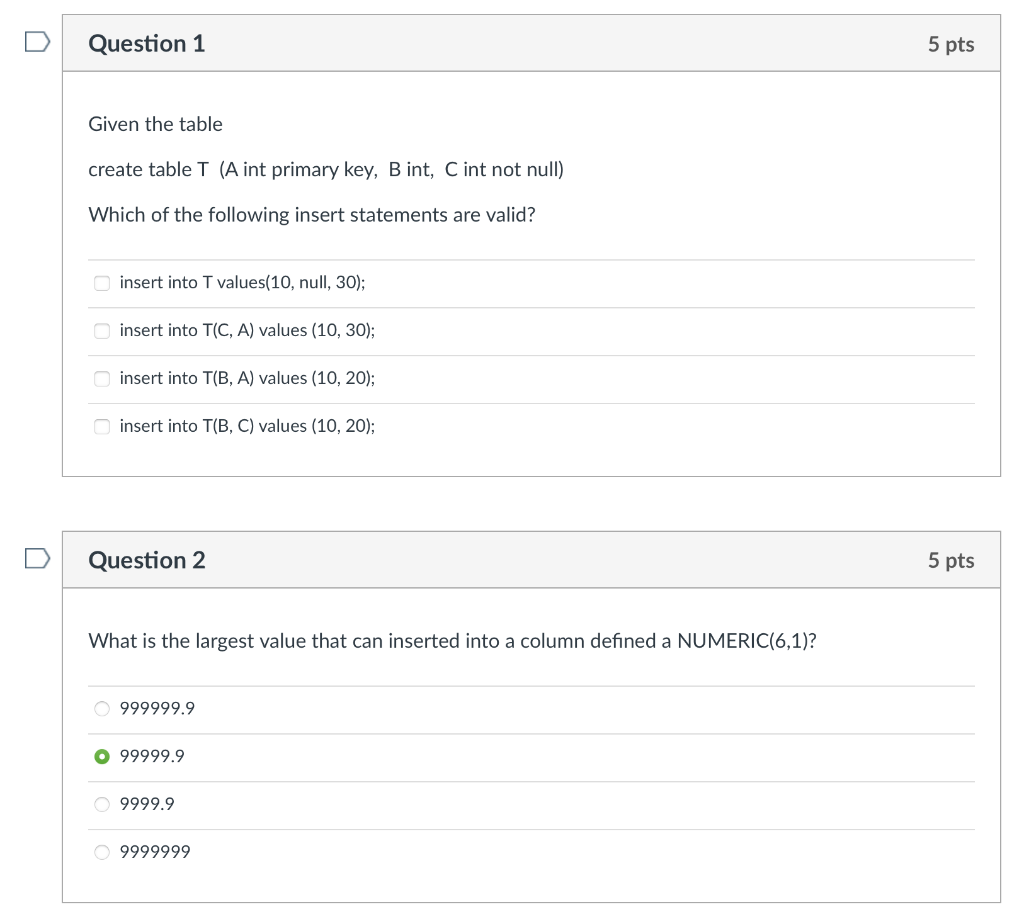Click the Question 1 header
This screenshot has height=919, width=1024.
coord(147,43)
